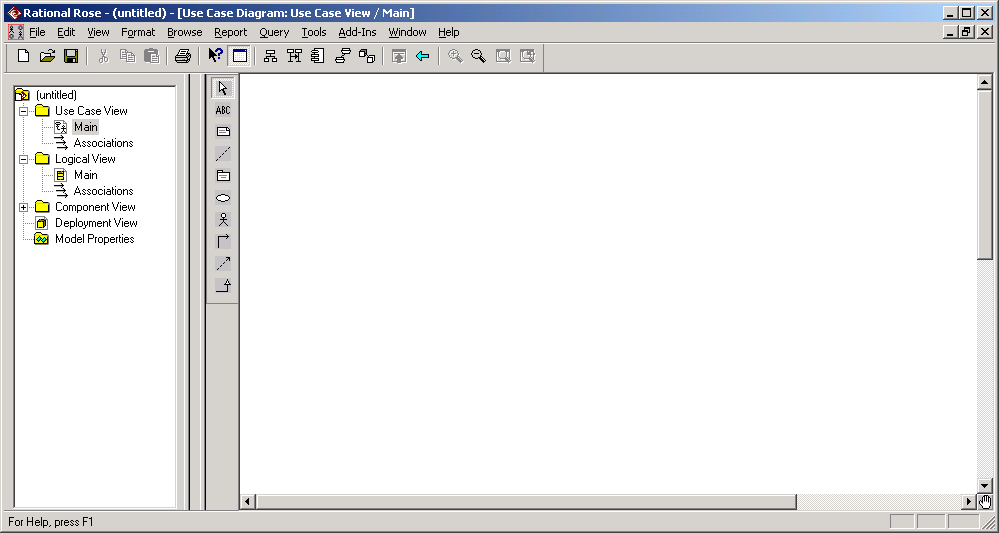Select Associations under Use Case View
Viewport: 999px width, 533px height.
click(x=103, y=143)
